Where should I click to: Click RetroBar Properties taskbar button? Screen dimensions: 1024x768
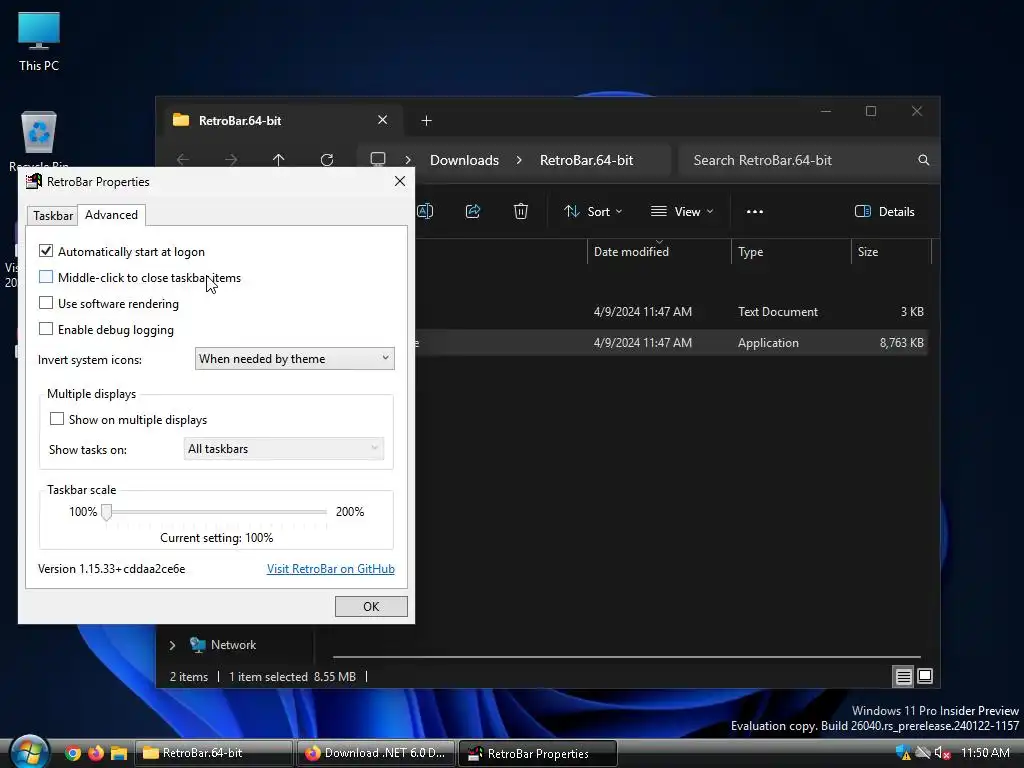537,754
